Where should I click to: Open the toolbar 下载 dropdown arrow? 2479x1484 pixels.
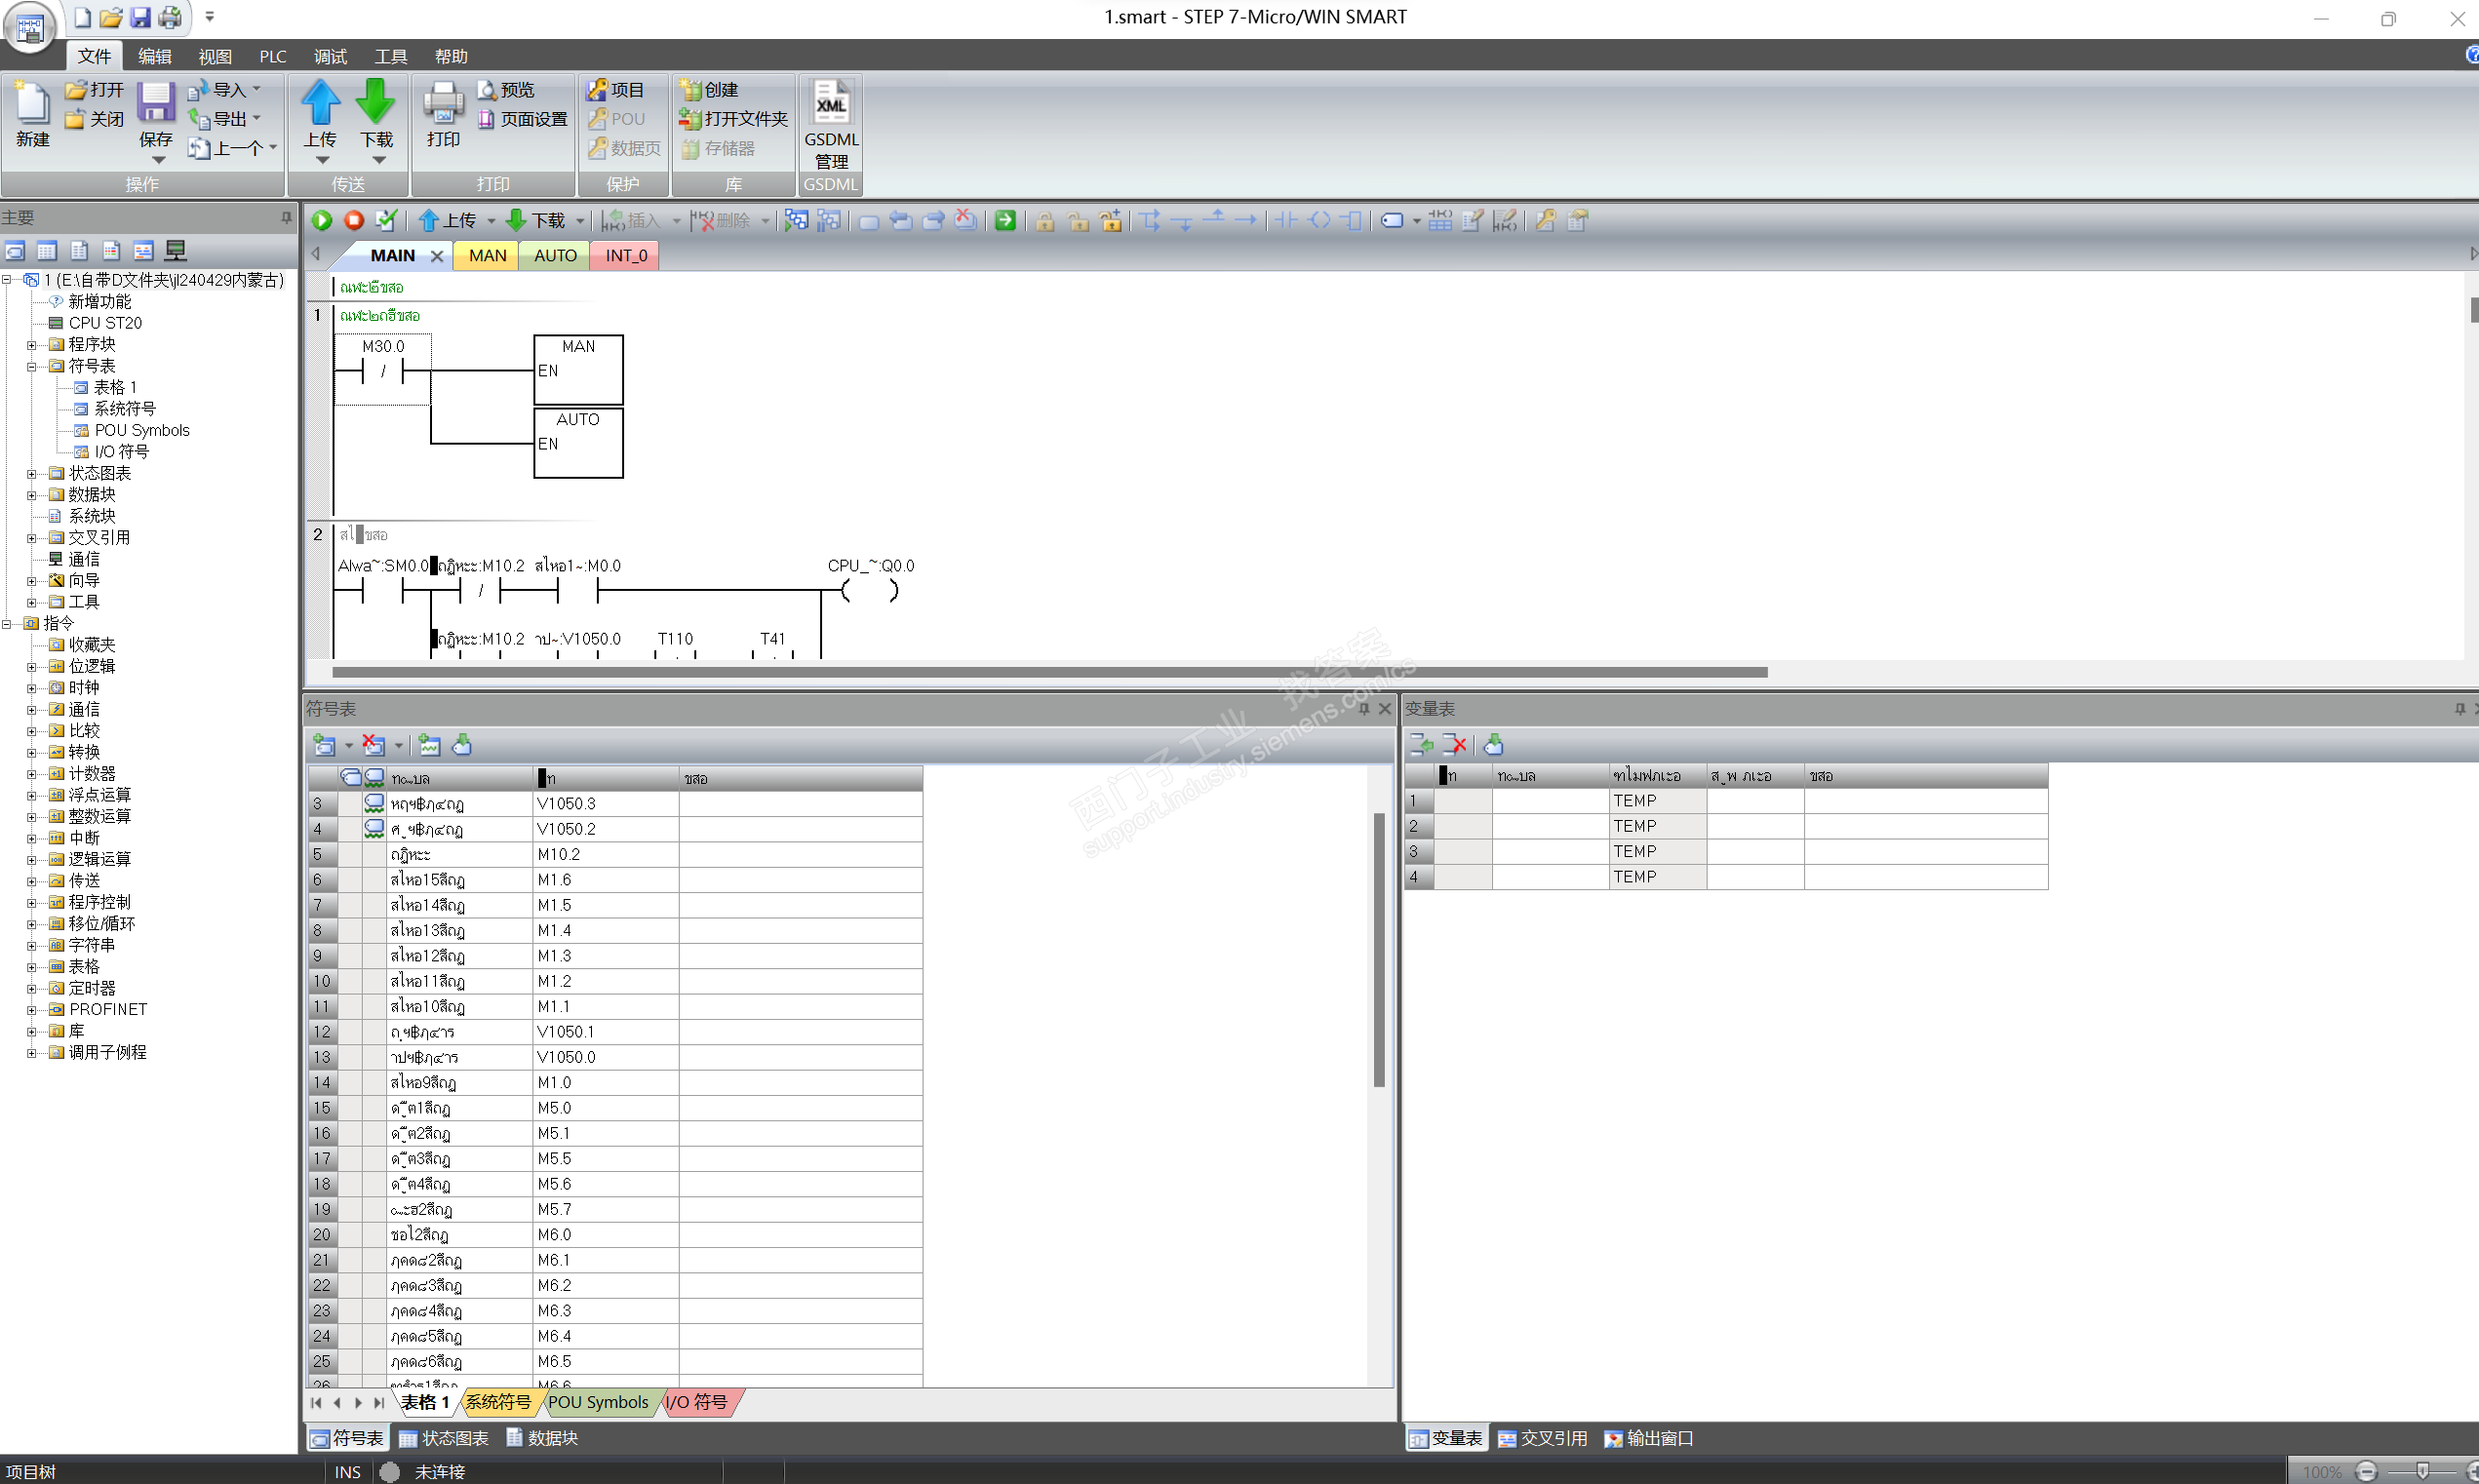[x=580, y=221]
